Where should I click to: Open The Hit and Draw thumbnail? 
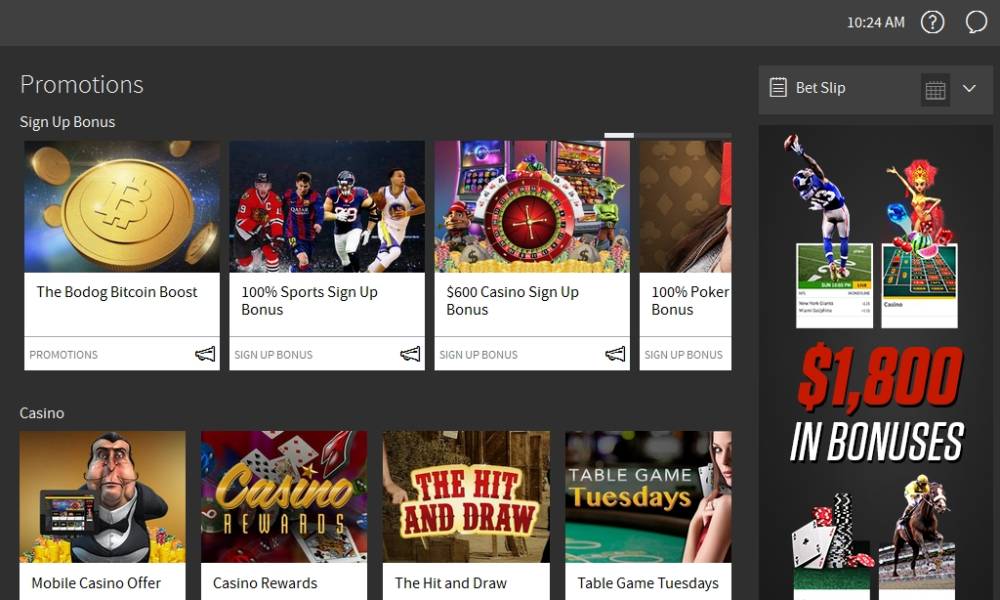tap(466, 497)
